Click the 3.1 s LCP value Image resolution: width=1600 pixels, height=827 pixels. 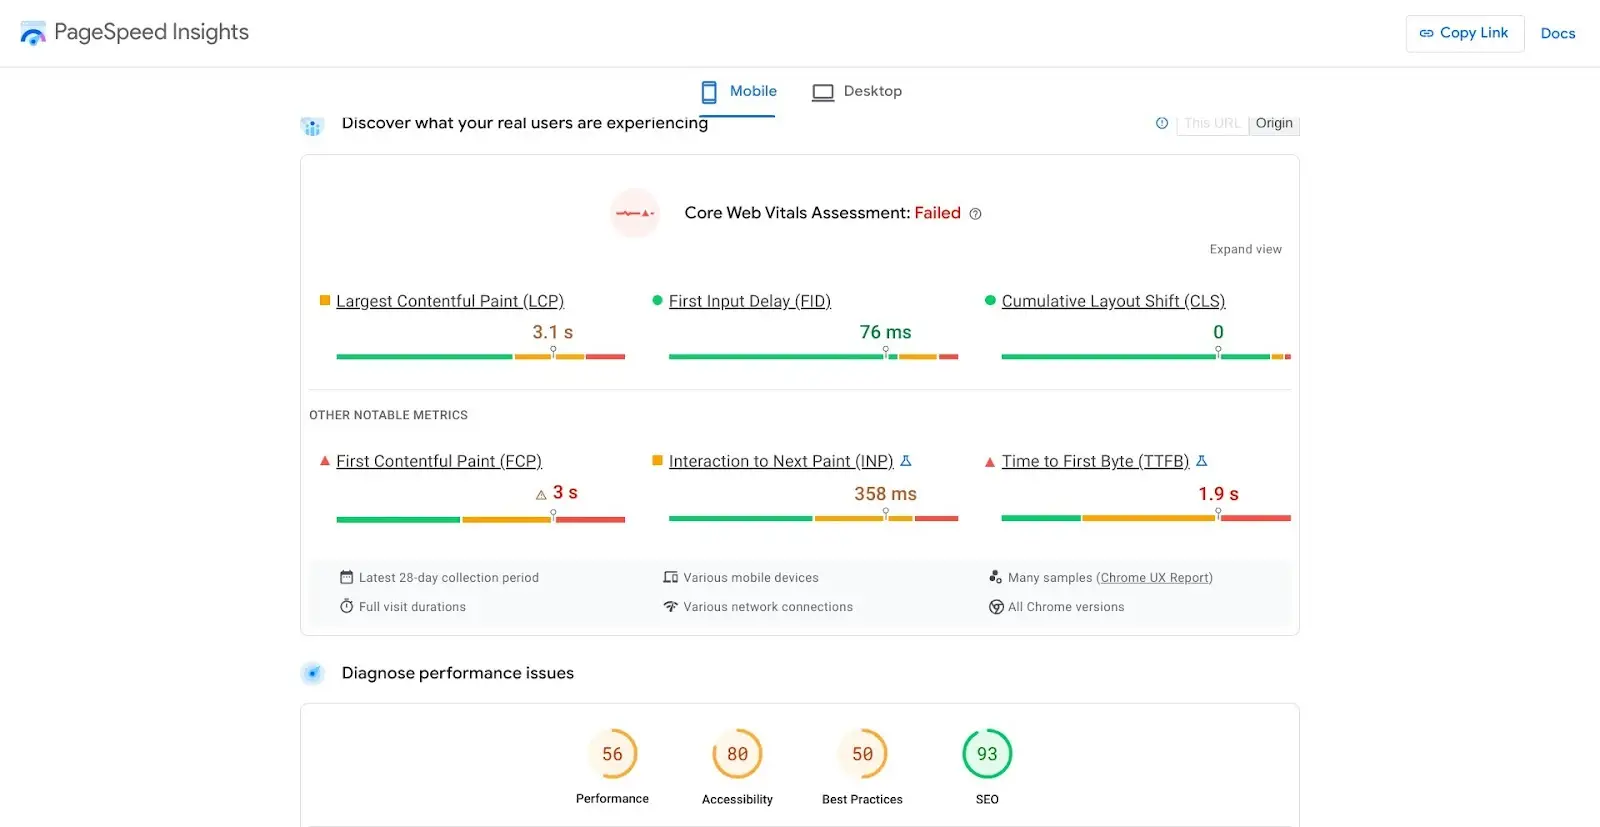(x=552, y=332)
